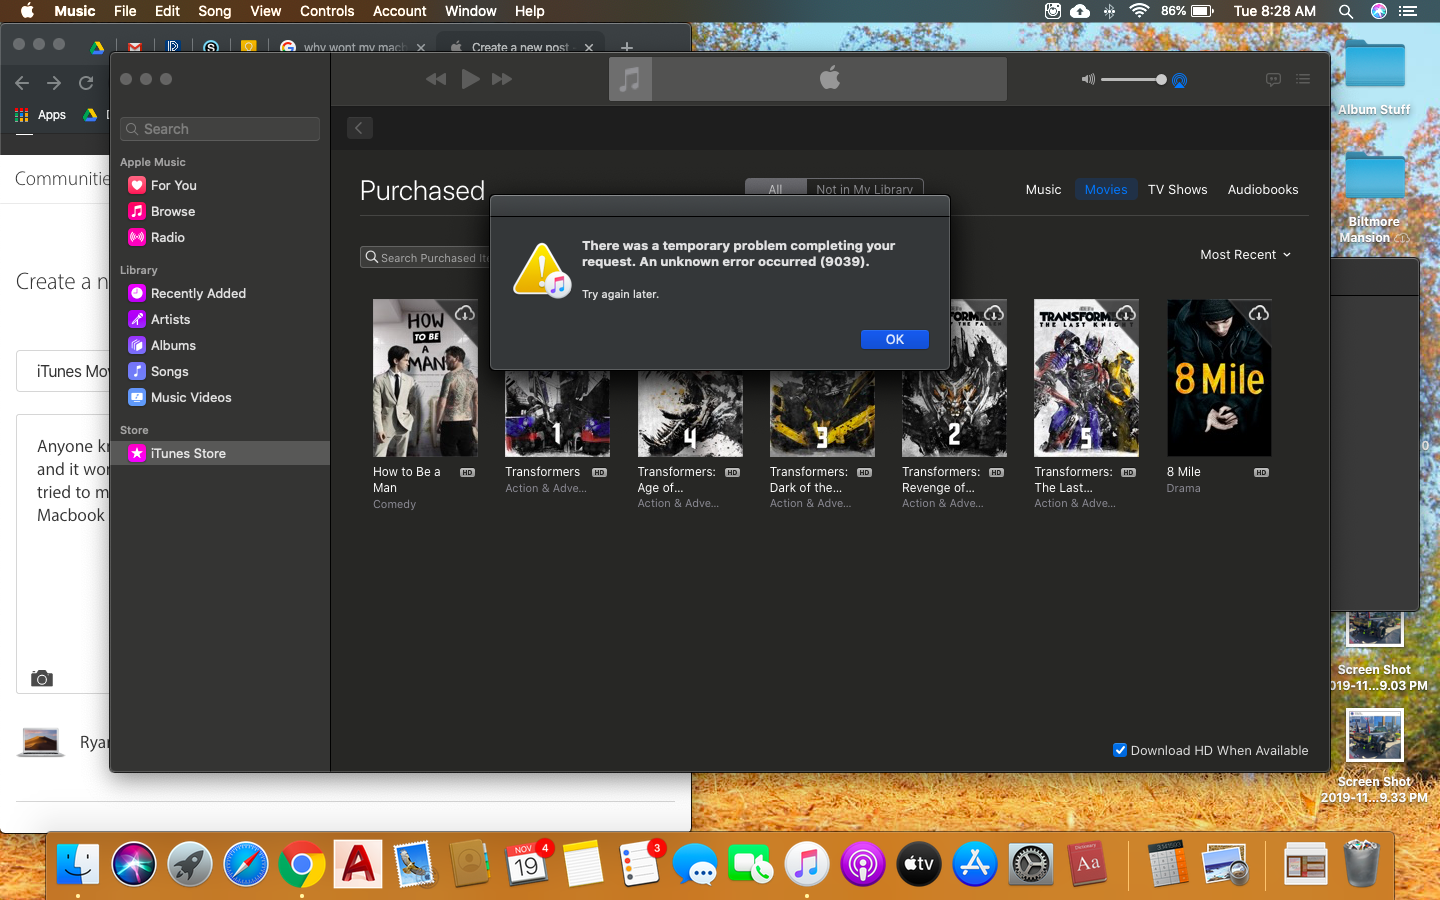Switch to the Audiobooks tab
The image size is (1440, 900).
[1262, 189]
